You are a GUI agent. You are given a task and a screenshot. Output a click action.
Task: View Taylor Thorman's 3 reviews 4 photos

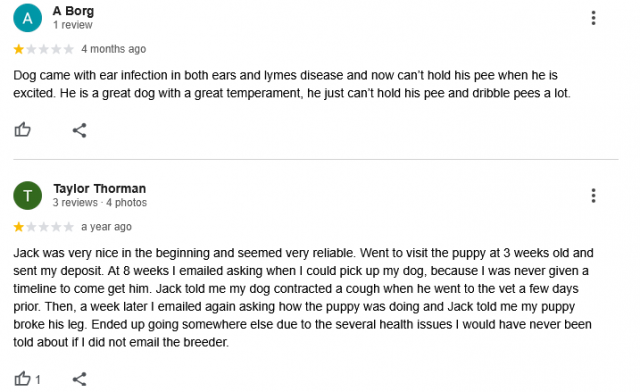pyautogui.click(x=100, y=203)
